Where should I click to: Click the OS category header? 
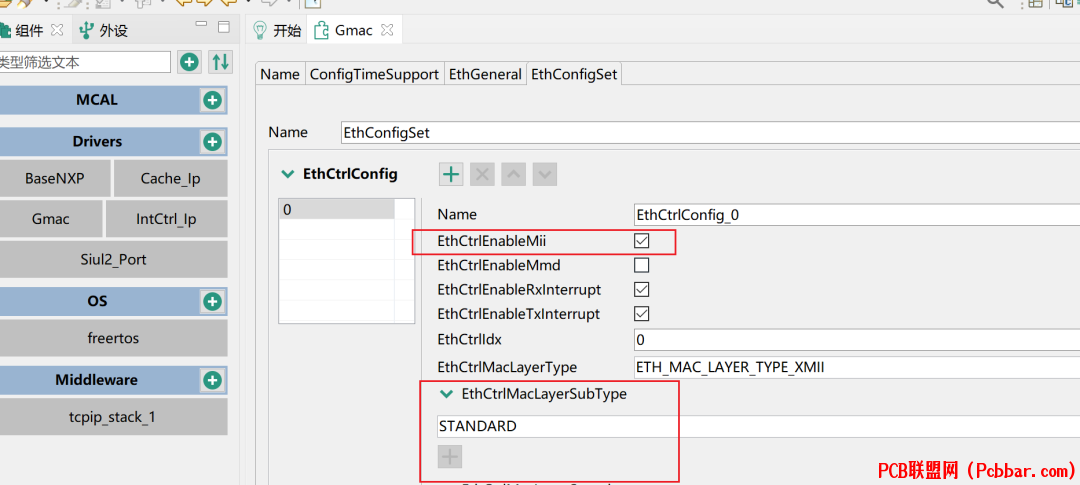coord(97,301)
